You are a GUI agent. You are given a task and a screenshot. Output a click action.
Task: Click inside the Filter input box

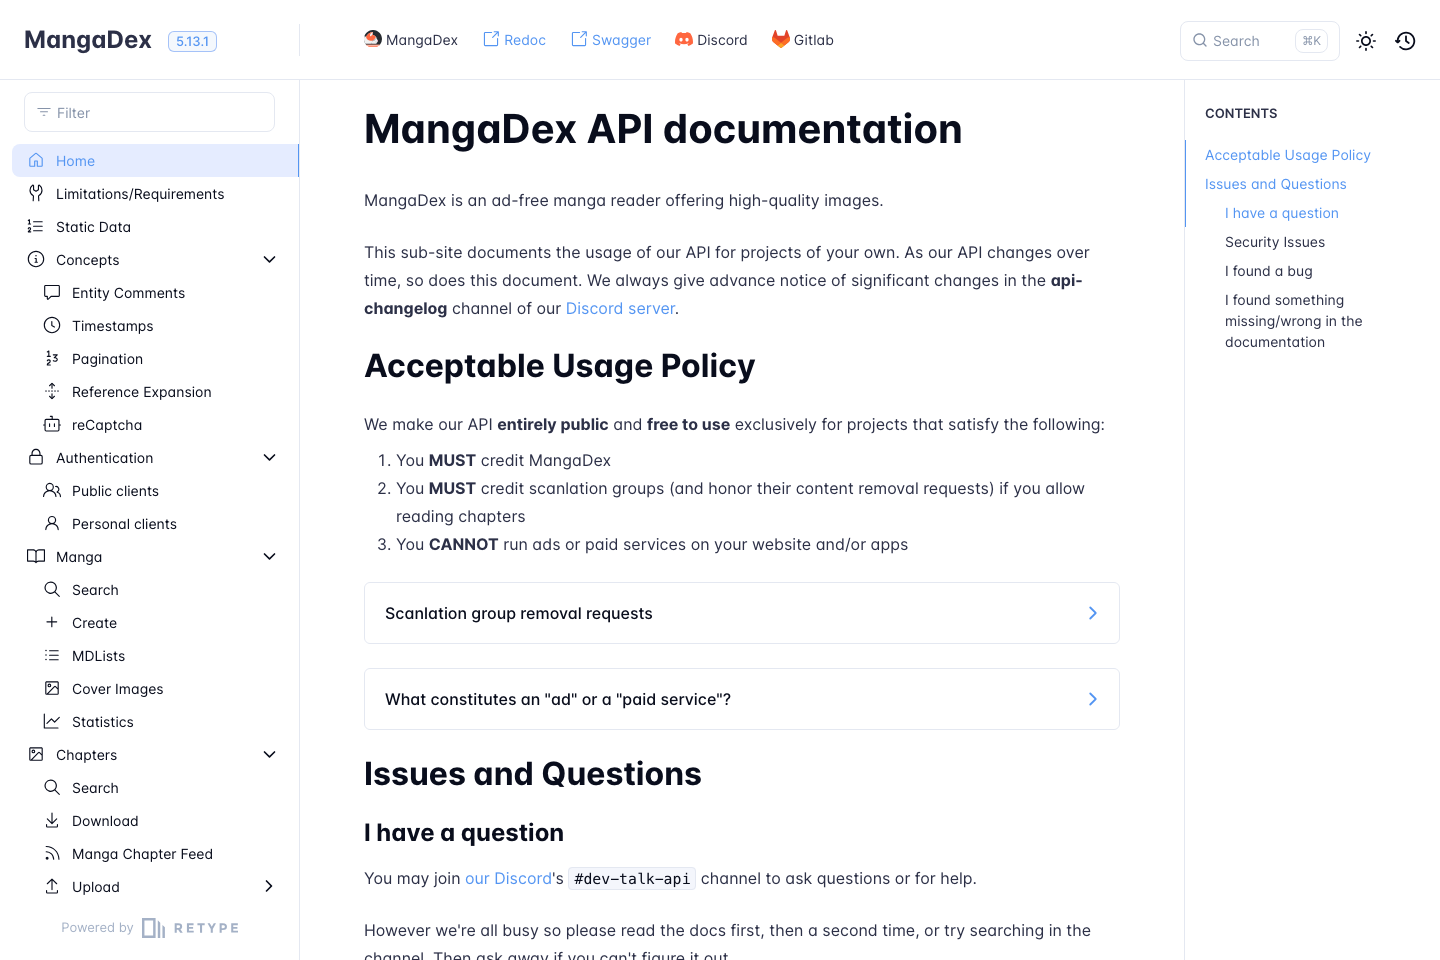[148, 112]
